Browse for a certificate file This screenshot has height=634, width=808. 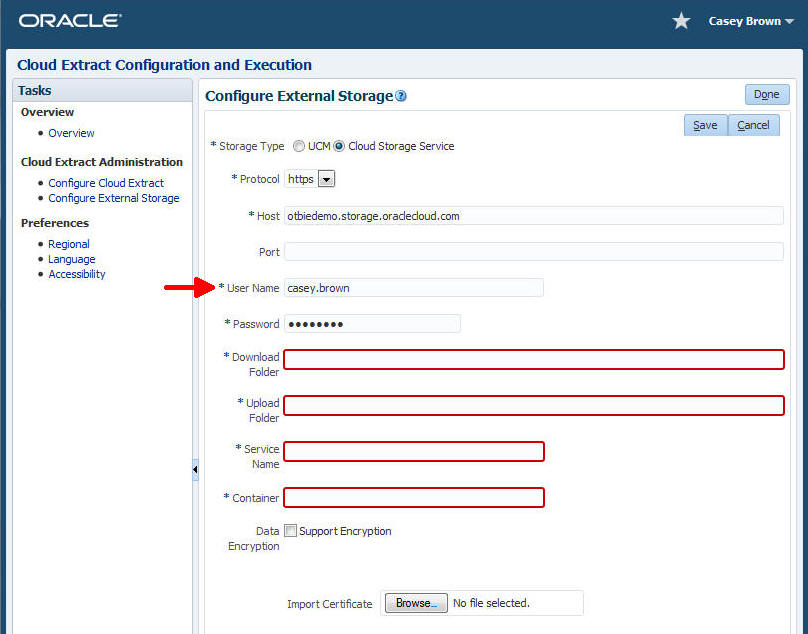[416, 602]
